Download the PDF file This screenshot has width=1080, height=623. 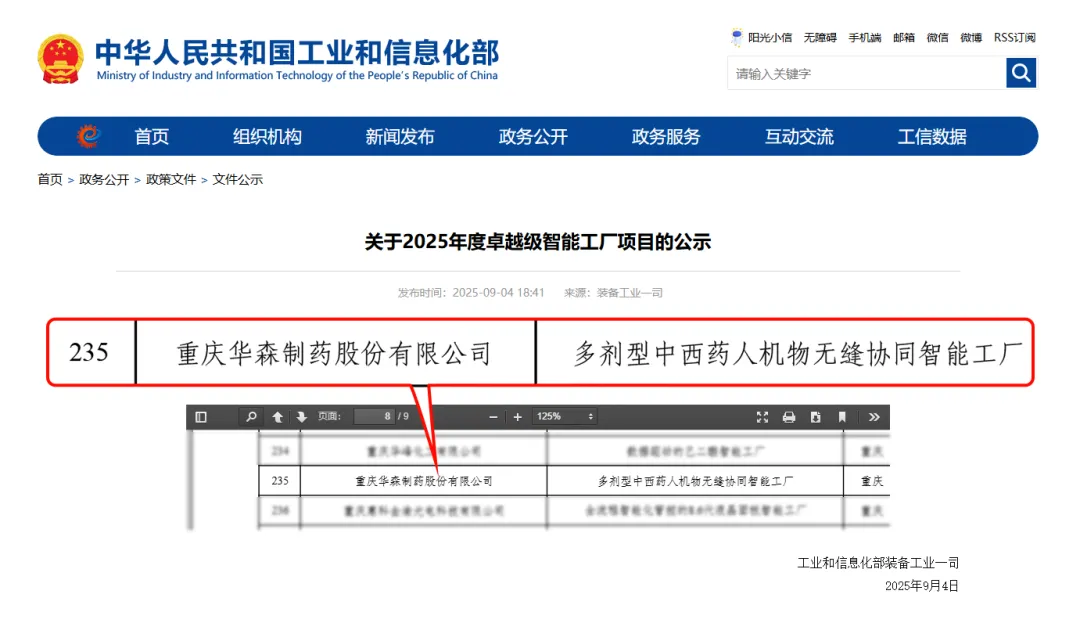point(816,417)
